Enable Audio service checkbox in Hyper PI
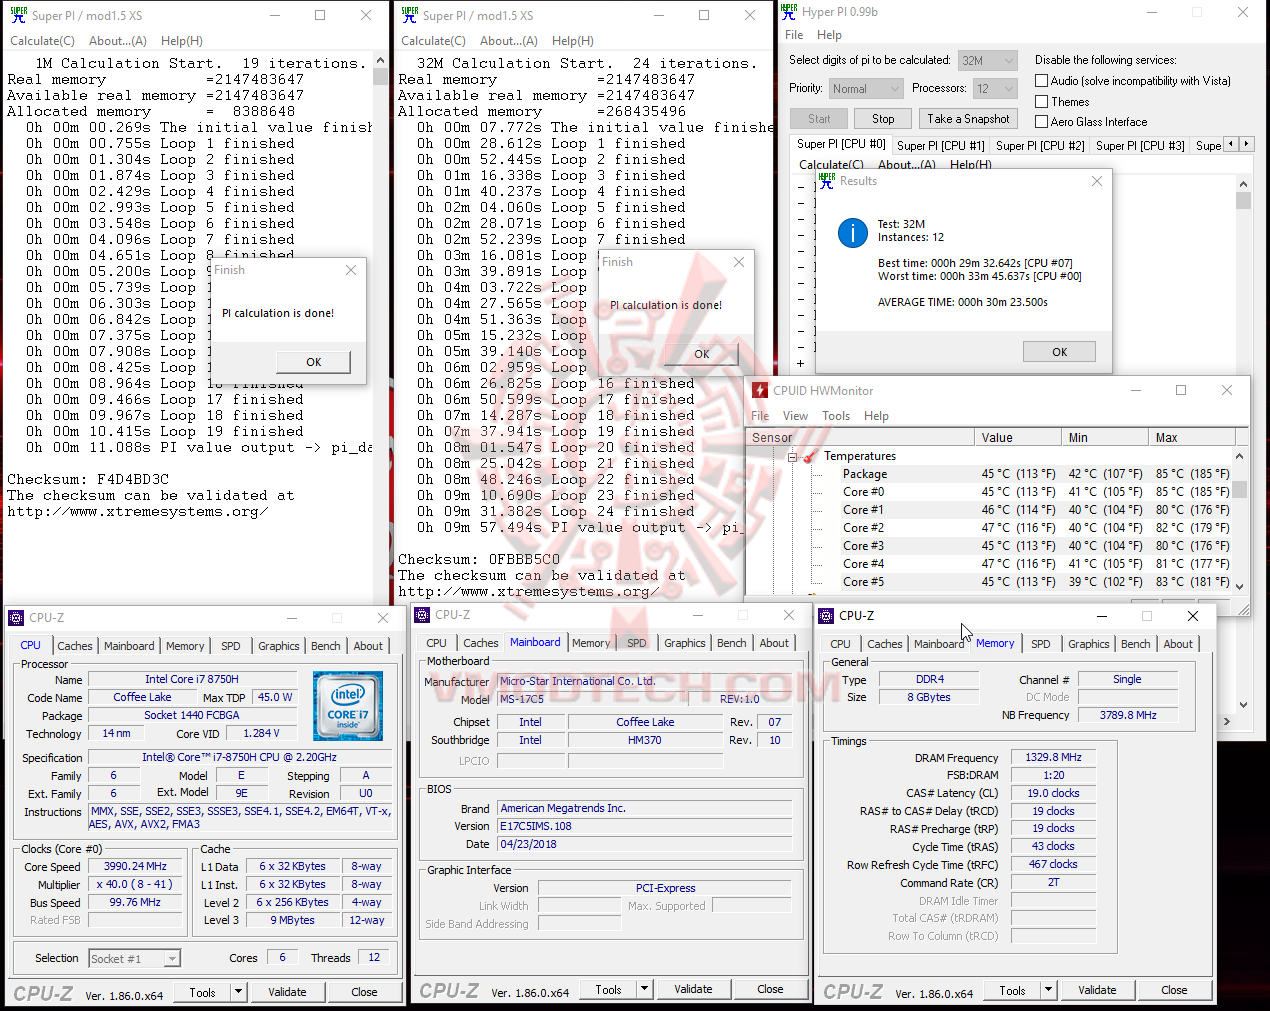The height and width of the screenshot is (1011, 1270). point(1041,81)
